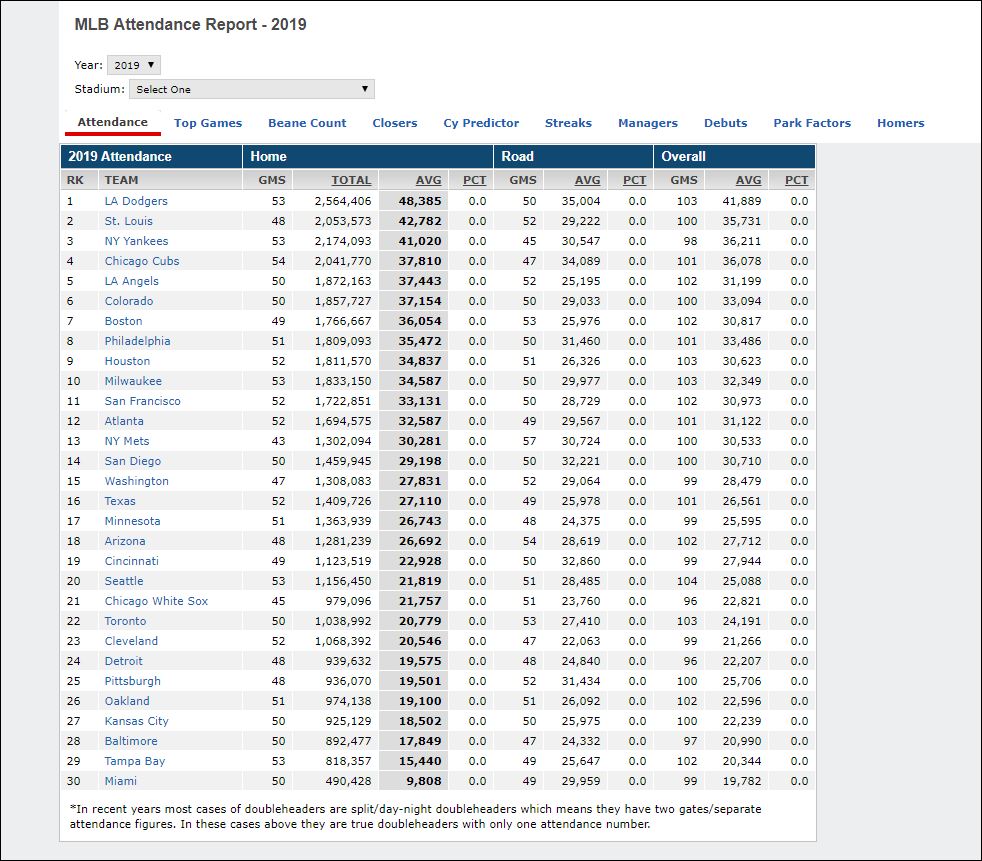
Task: Click the Homers tab
Action: click(x=900, y=123)
